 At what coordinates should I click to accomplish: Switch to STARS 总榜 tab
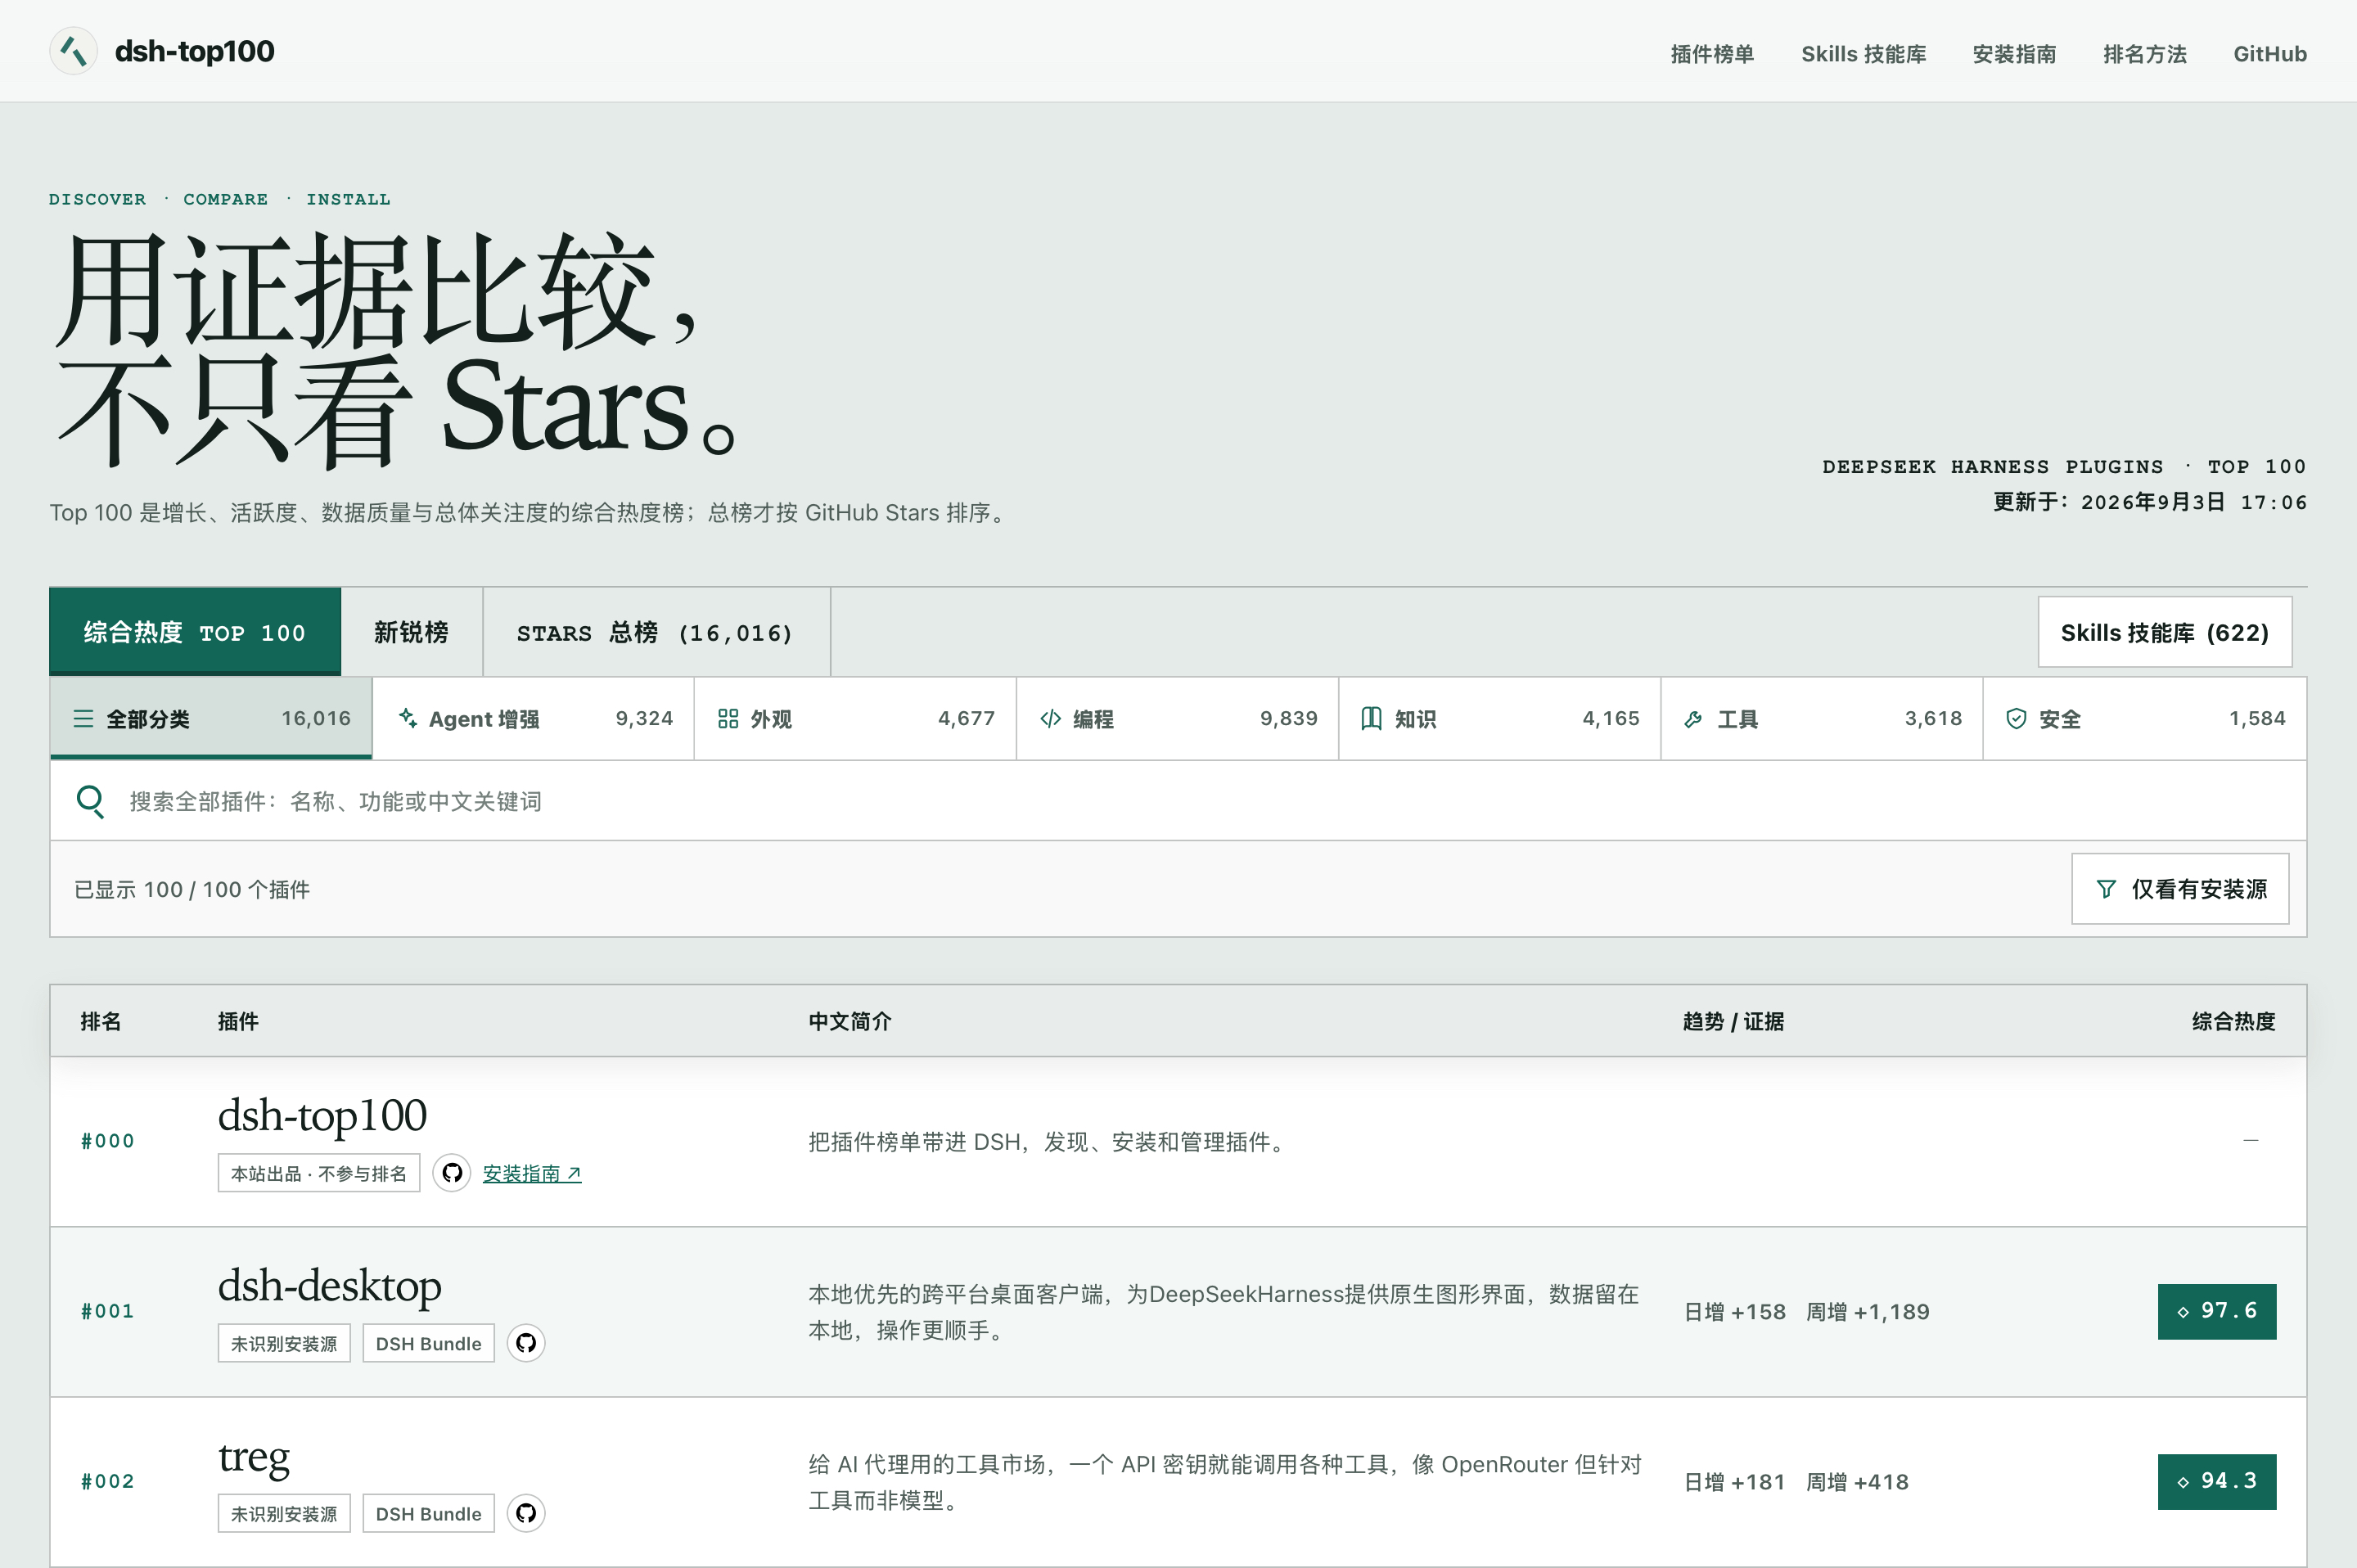pyautogui.click(x=656, y=632)
